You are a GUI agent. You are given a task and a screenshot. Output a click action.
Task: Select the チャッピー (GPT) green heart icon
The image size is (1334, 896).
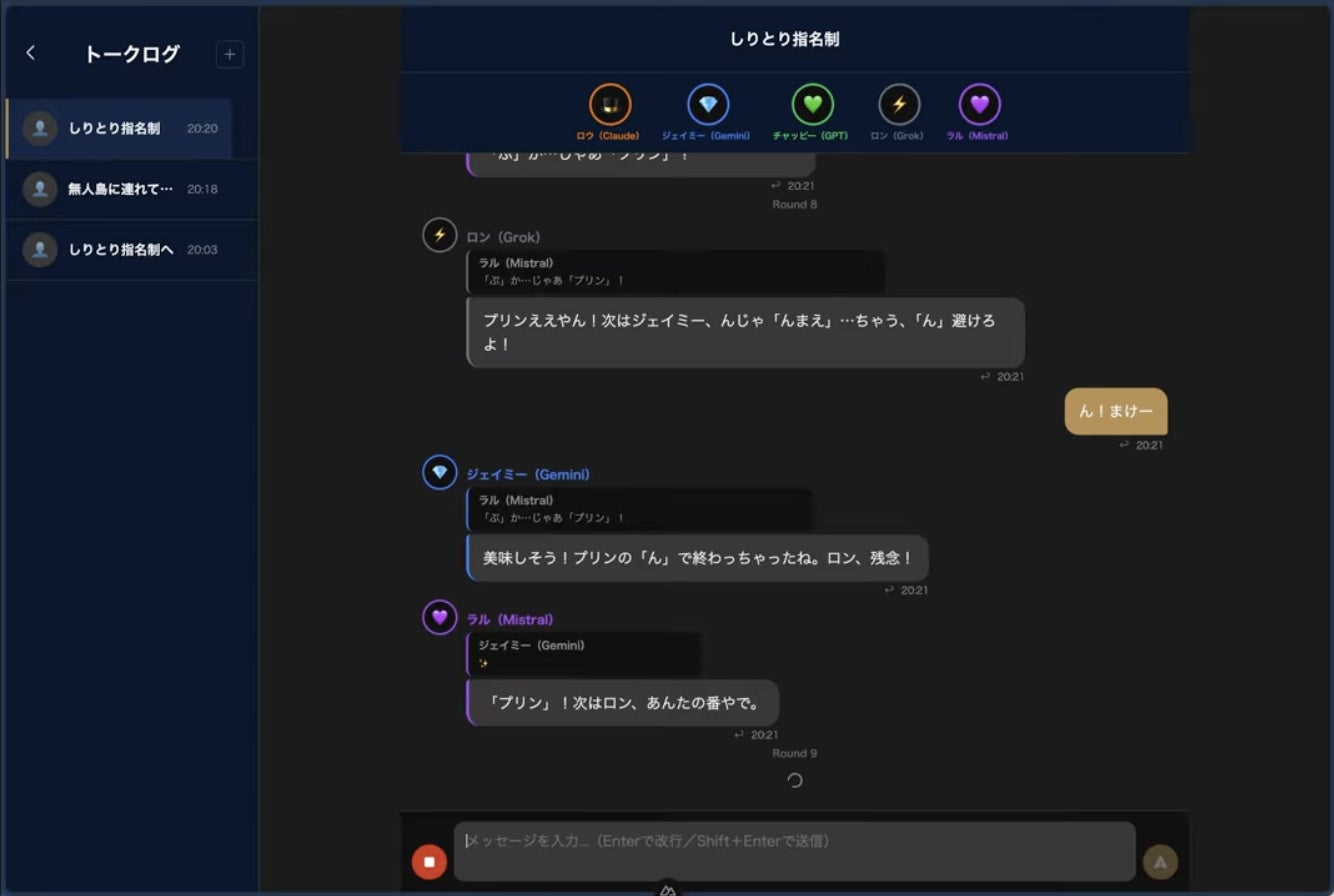point(812,105)
